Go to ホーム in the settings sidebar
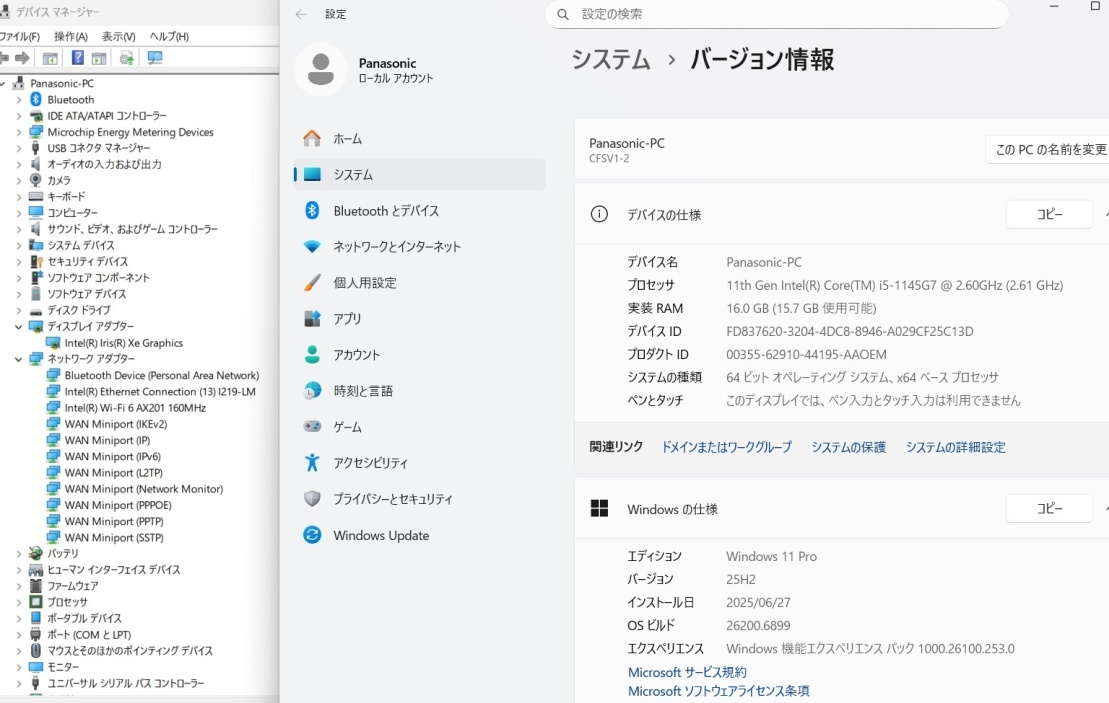 347,139
